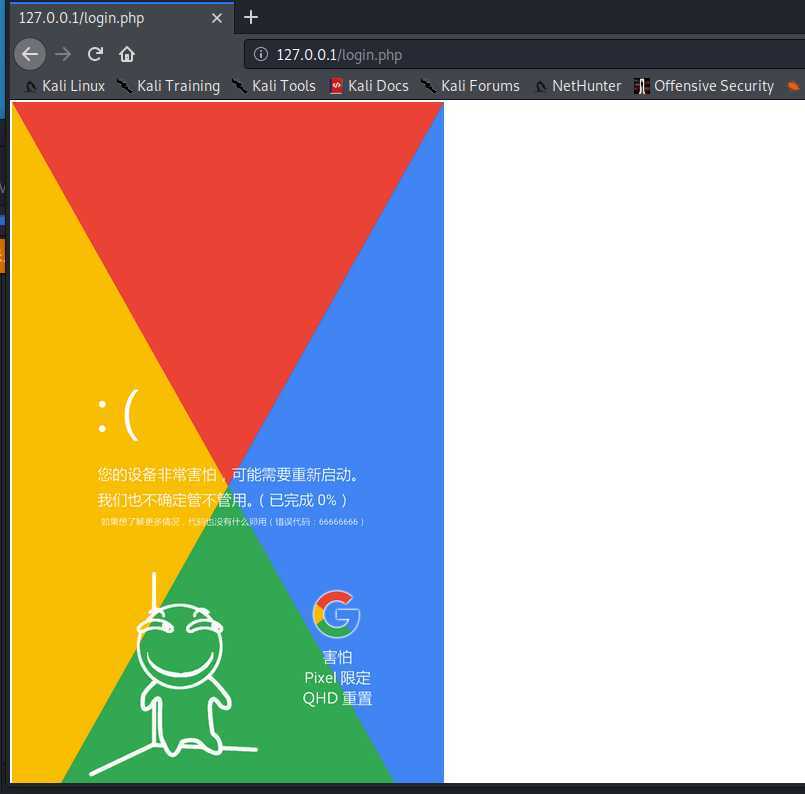Open a new tab with the plus icon
805x794 pixels.
coord(251,17)
